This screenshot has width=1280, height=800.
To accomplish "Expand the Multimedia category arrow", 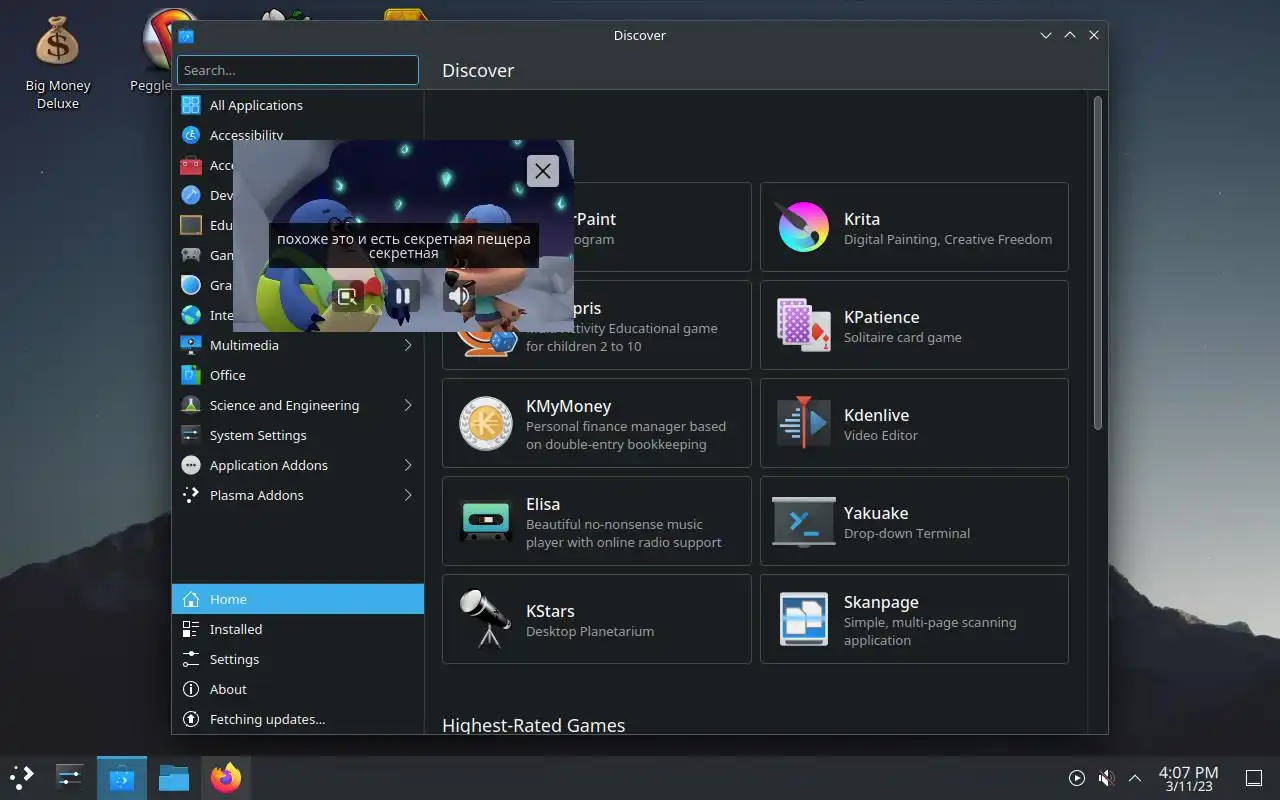I will pos(408,345).
